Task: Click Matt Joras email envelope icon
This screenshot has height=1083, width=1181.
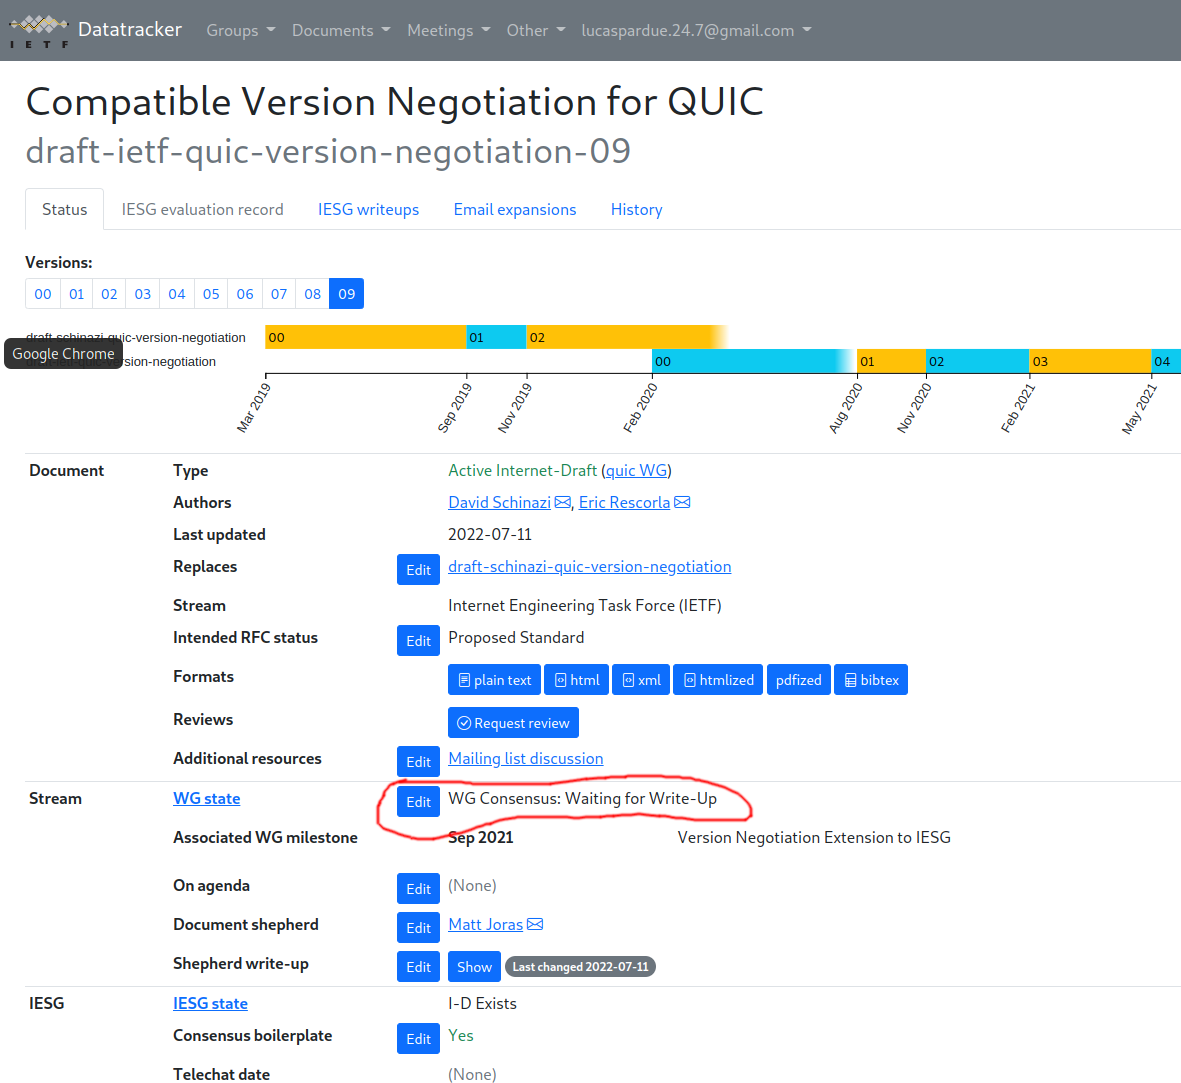Action: tap(535, 924)
